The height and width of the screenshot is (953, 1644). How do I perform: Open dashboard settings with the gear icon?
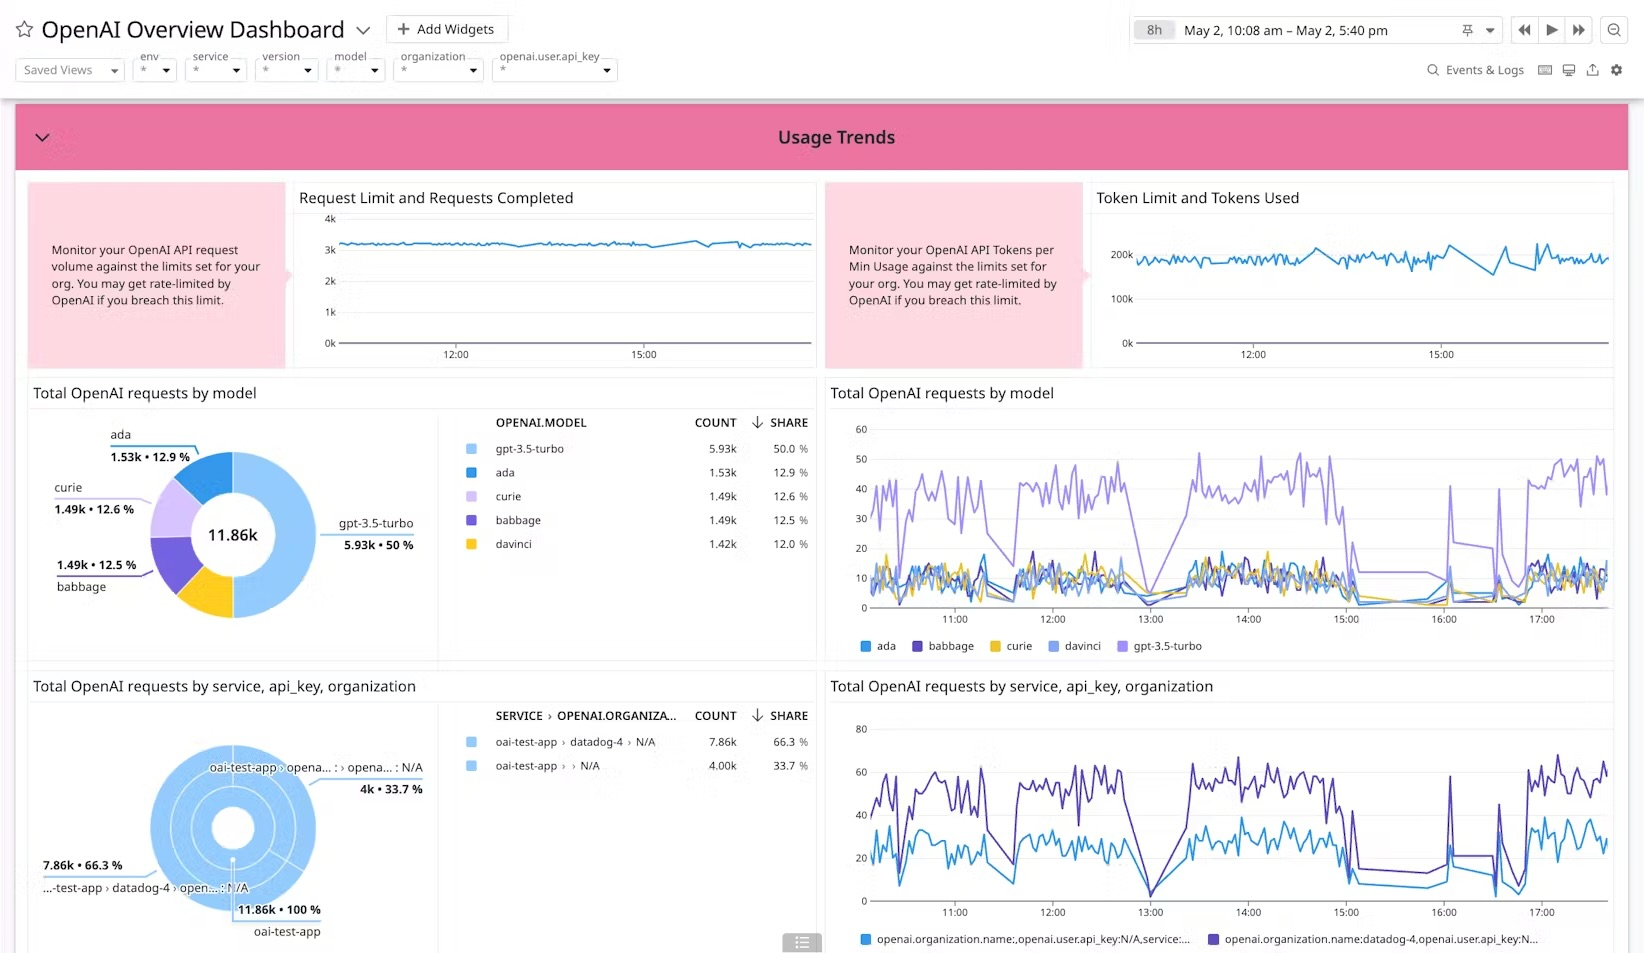[1616, 70]
